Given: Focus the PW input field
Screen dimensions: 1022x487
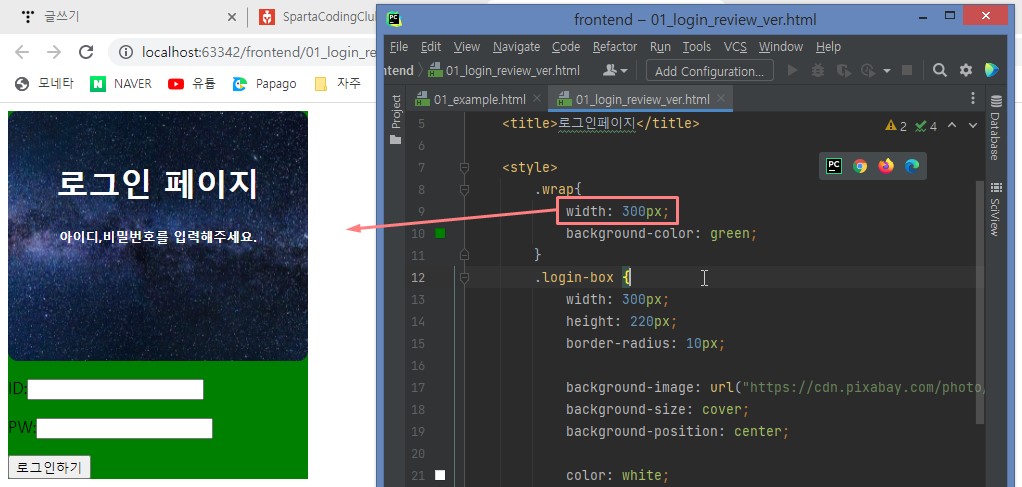Looking at the screenshot, I should pos(124,428).
